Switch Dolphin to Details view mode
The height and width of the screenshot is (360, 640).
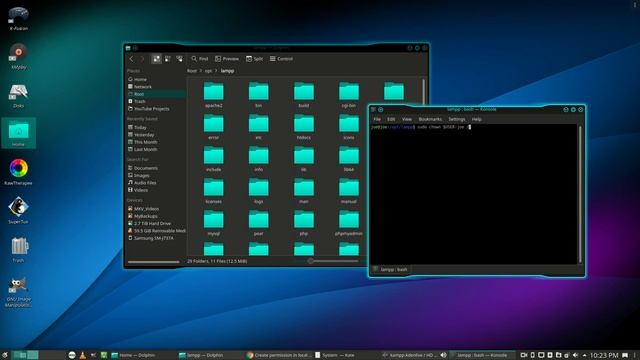(179, 59)
